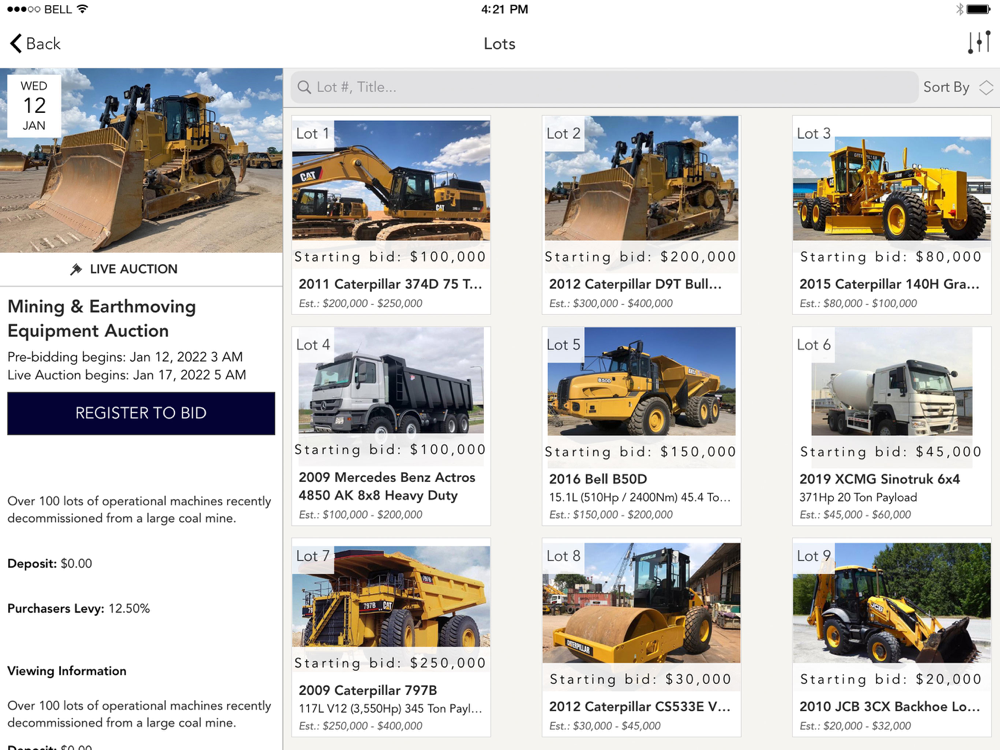Click 'Est.: $200,000 - $250,000' estimate
The height and width of the screenshot is (750, 1000).
click(x=360, y=304)
